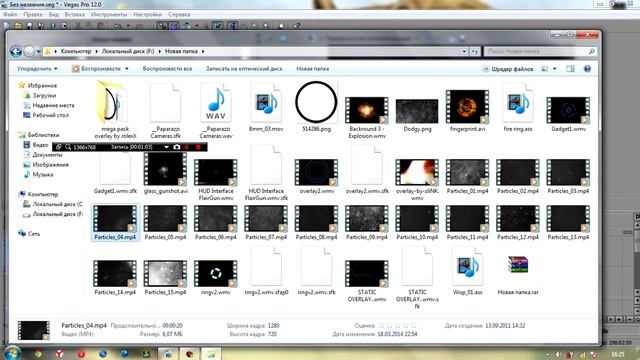Select Particles_01.mp4 file

[x=467, y=176]
